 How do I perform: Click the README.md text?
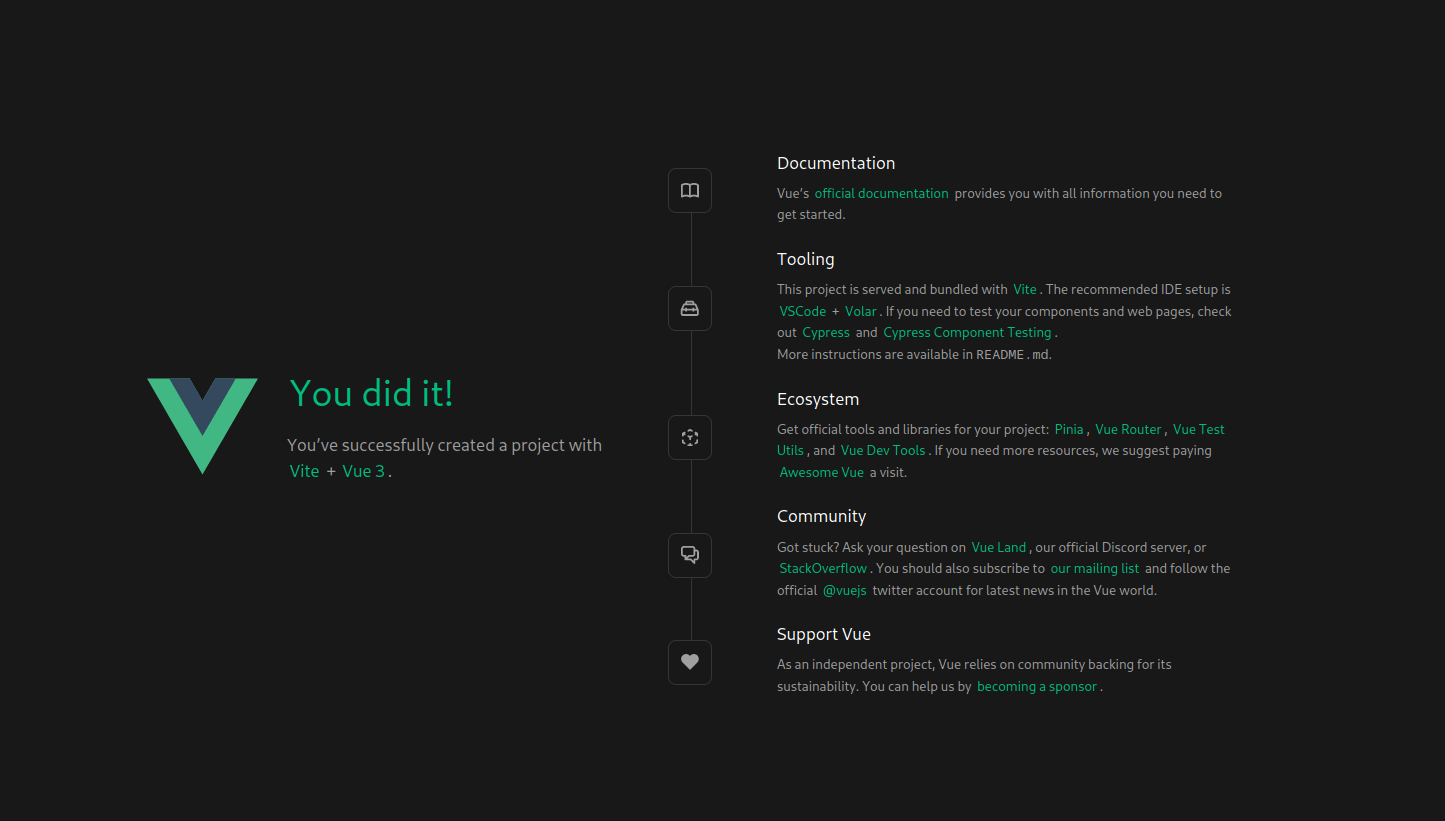click(x=1013, y=354)
